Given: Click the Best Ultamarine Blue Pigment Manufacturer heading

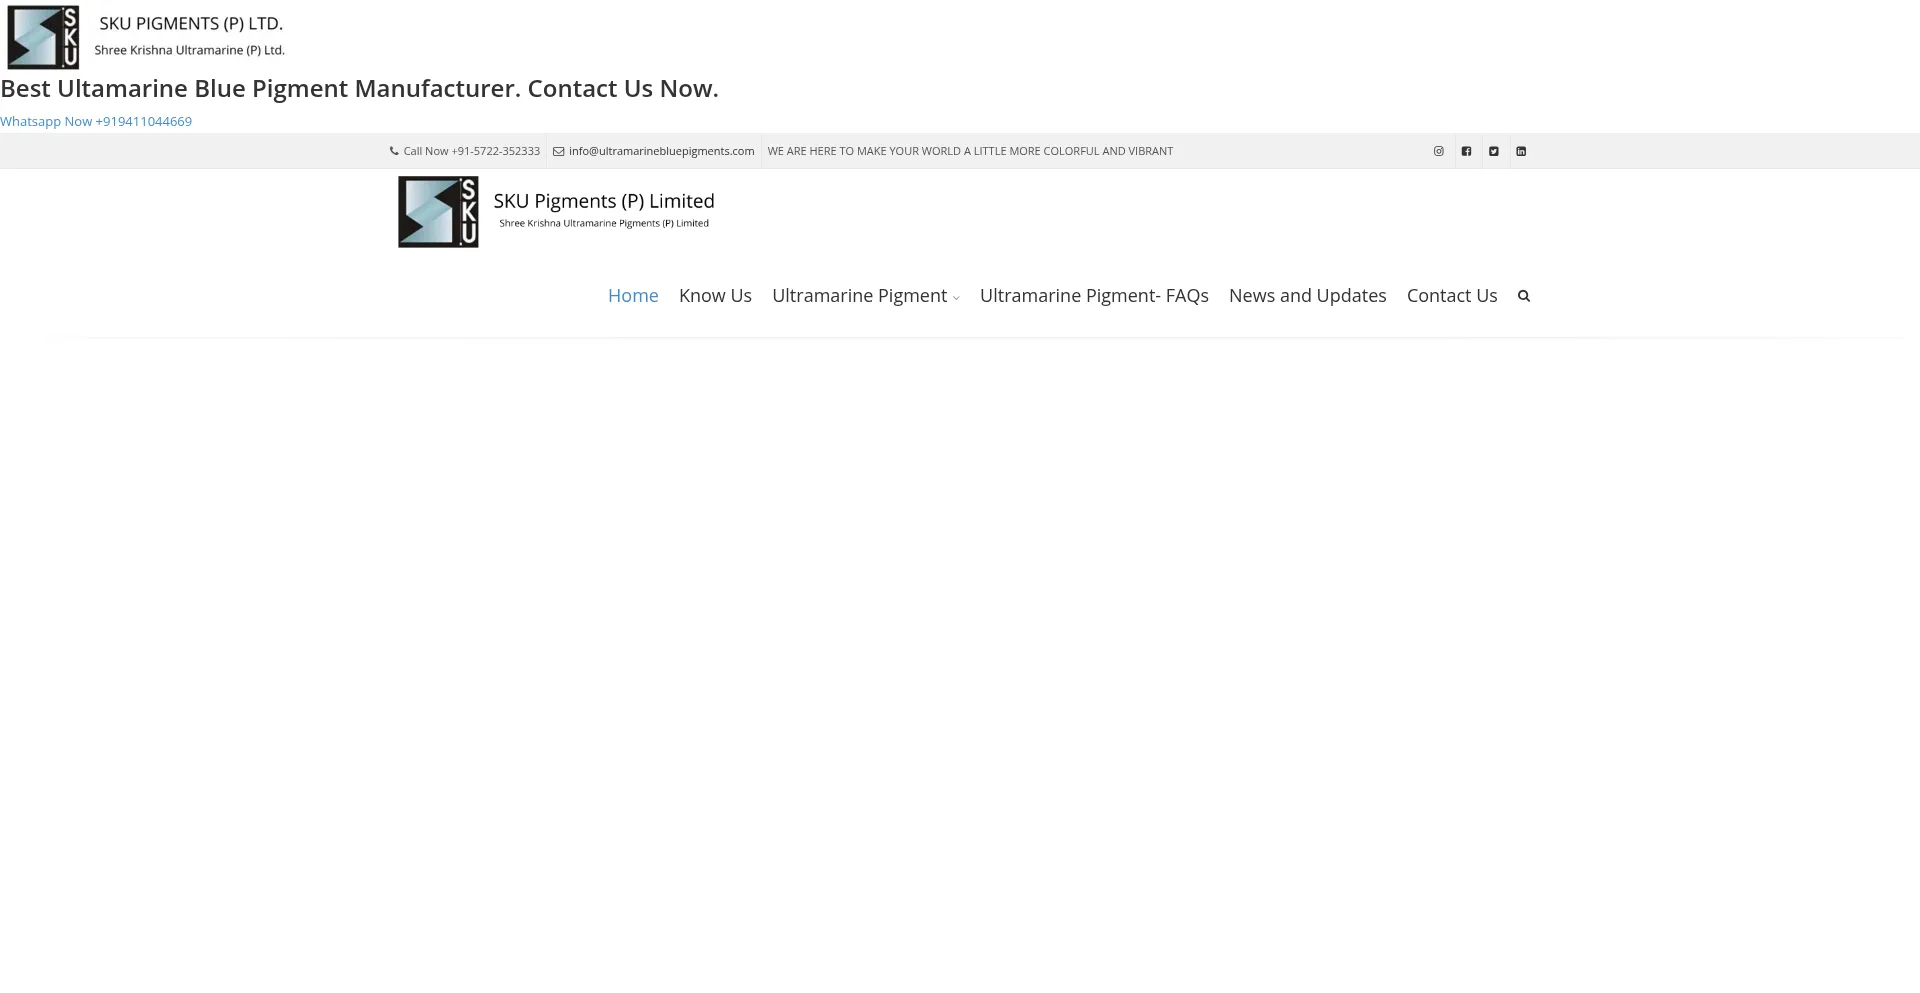Looking at the screenshot, I should point(359,89).
